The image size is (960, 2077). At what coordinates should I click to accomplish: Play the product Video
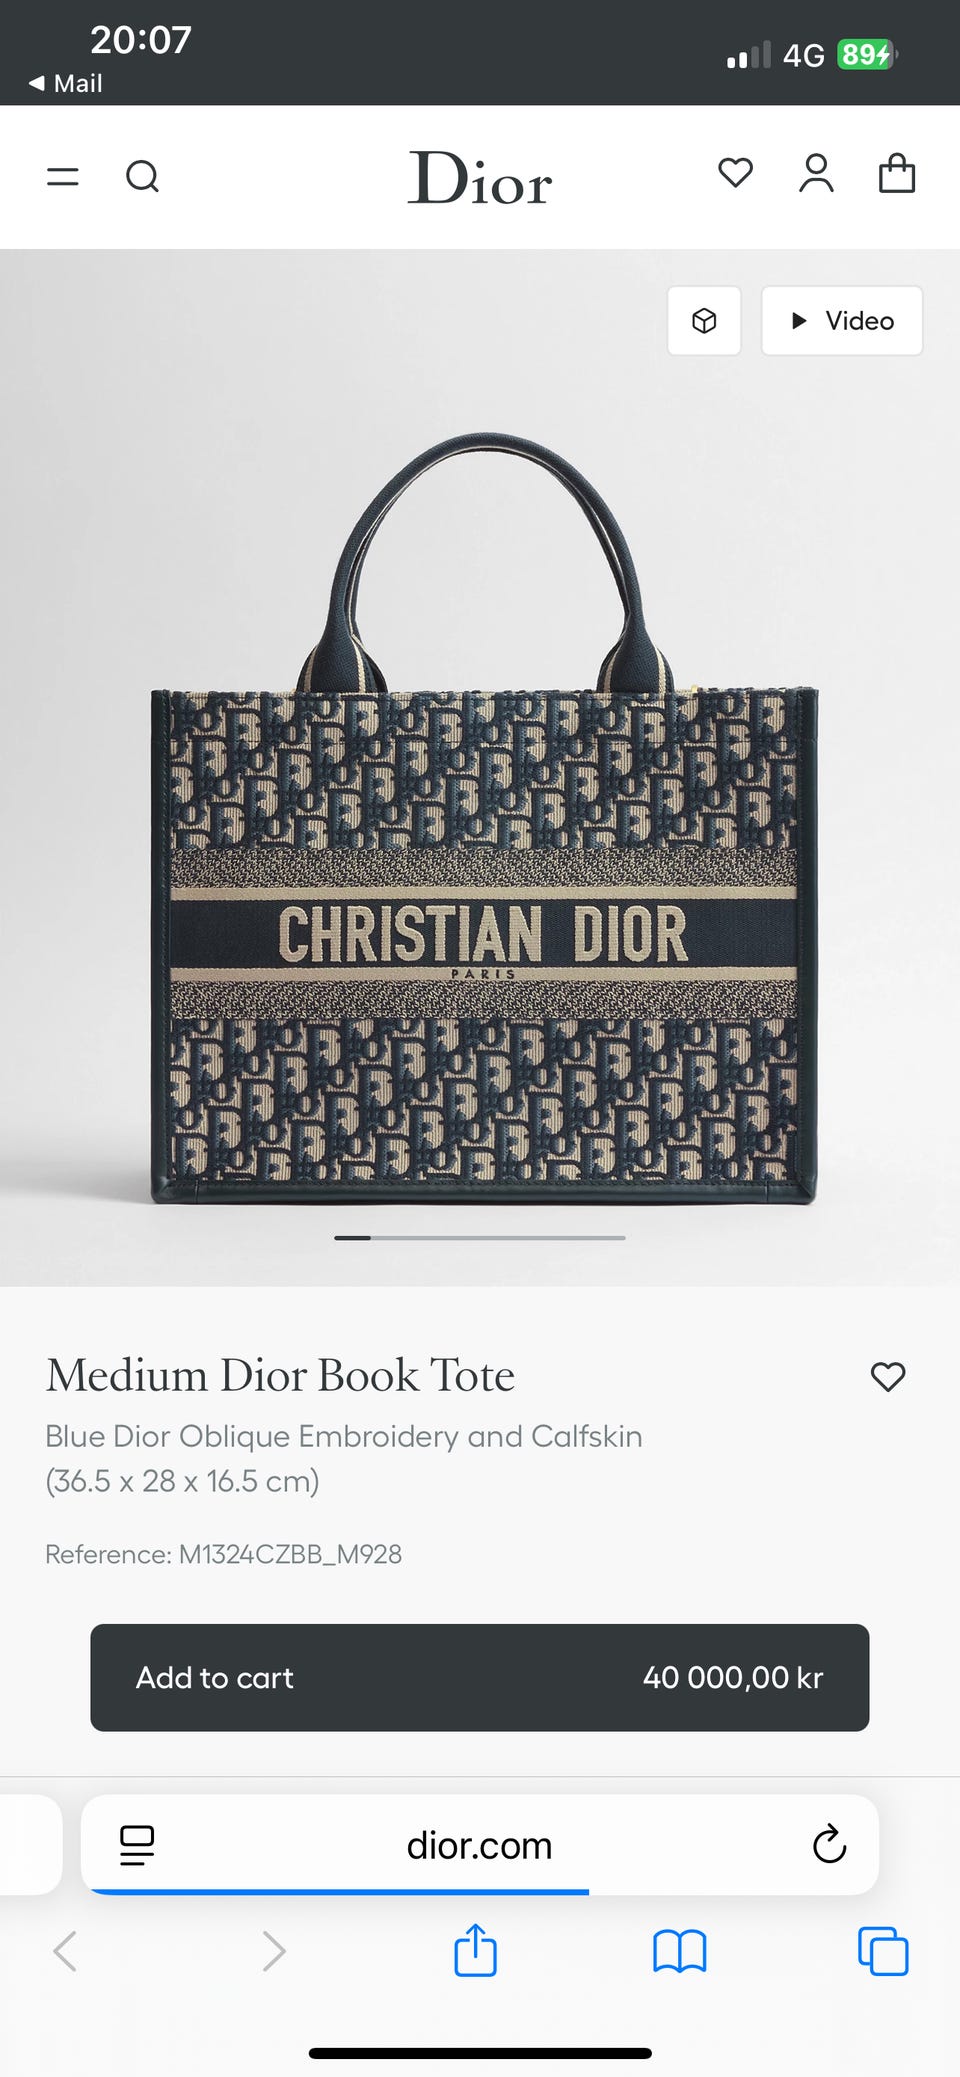[x=842, y=321]
